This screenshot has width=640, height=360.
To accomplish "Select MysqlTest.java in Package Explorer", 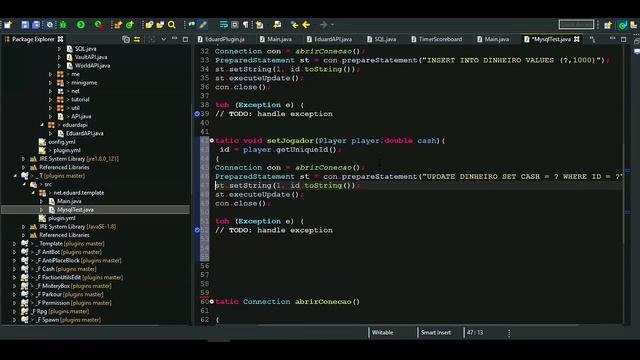I will pos(75,210).
